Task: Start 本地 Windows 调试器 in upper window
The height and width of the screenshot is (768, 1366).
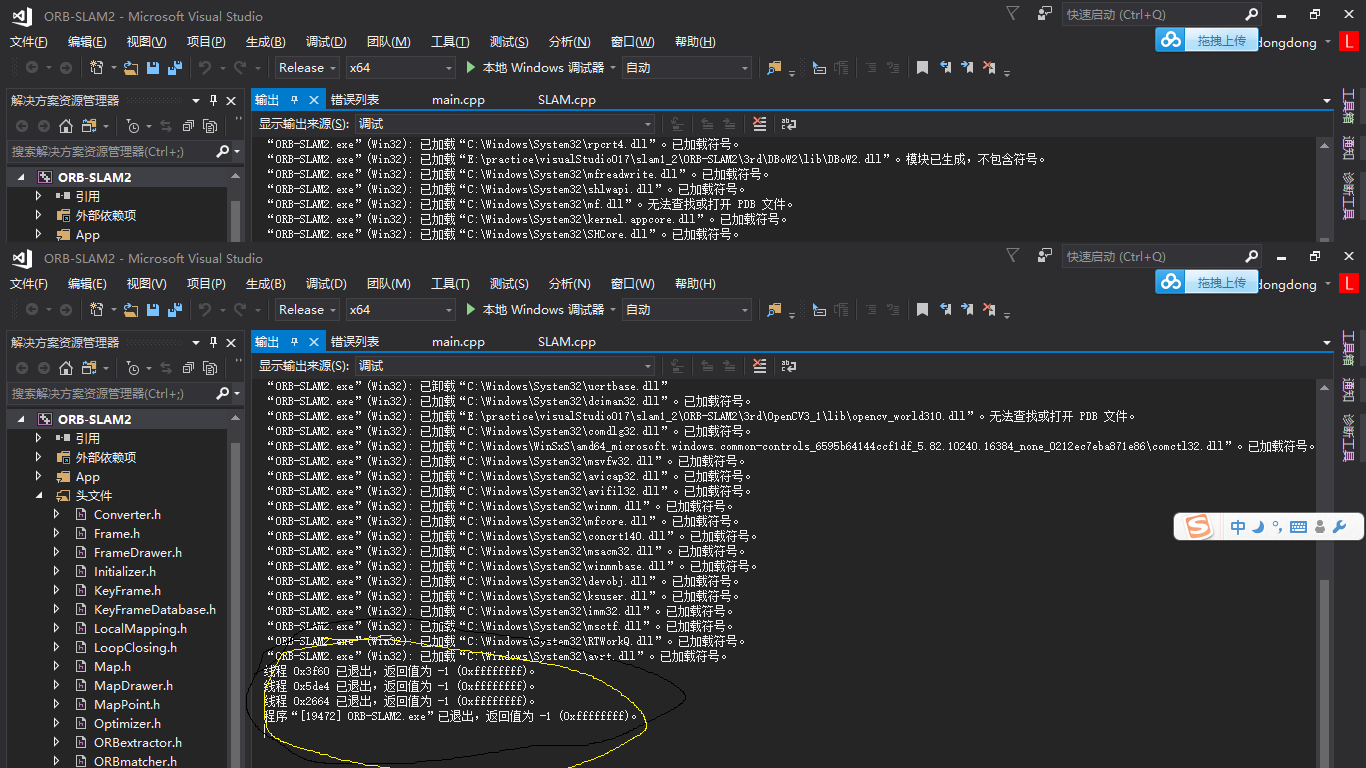Action: 536,68
